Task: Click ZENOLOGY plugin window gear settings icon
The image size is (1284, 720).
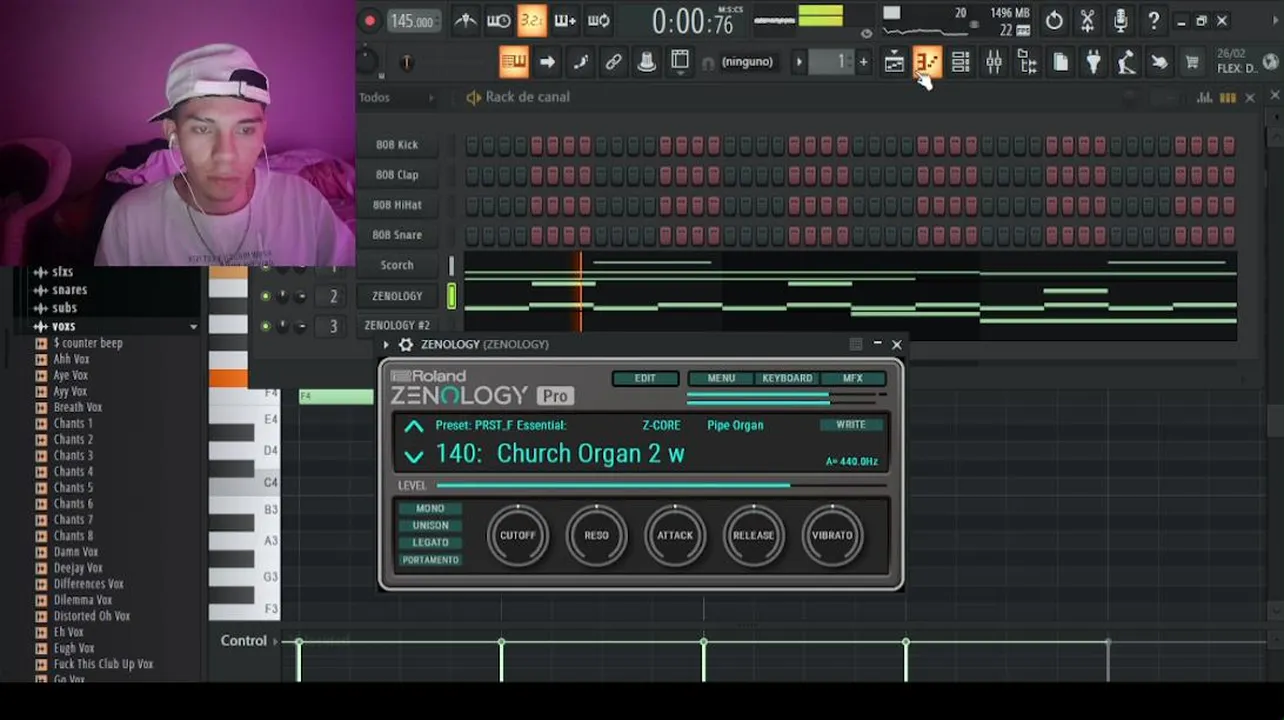Action: coord(405,344)
